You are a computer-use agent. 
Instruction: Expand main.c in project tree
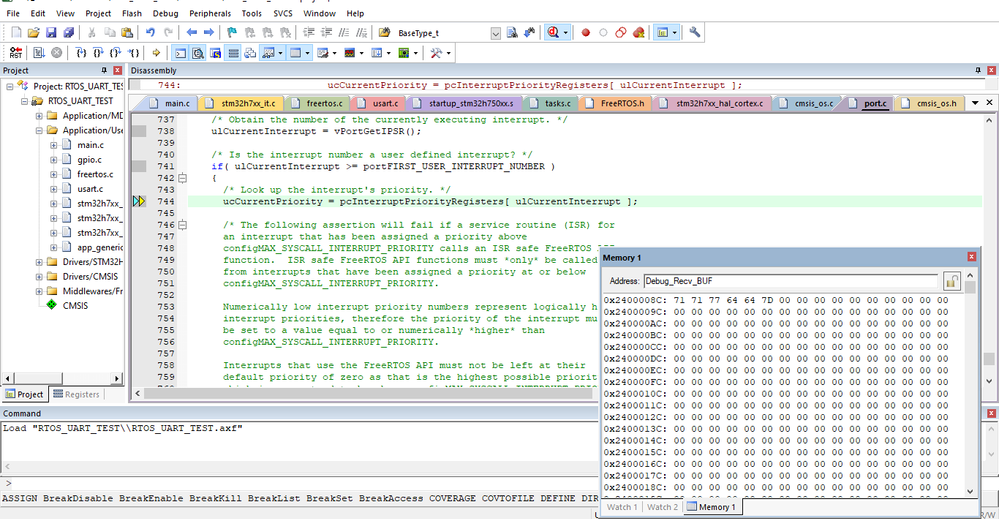click(54, 145)
